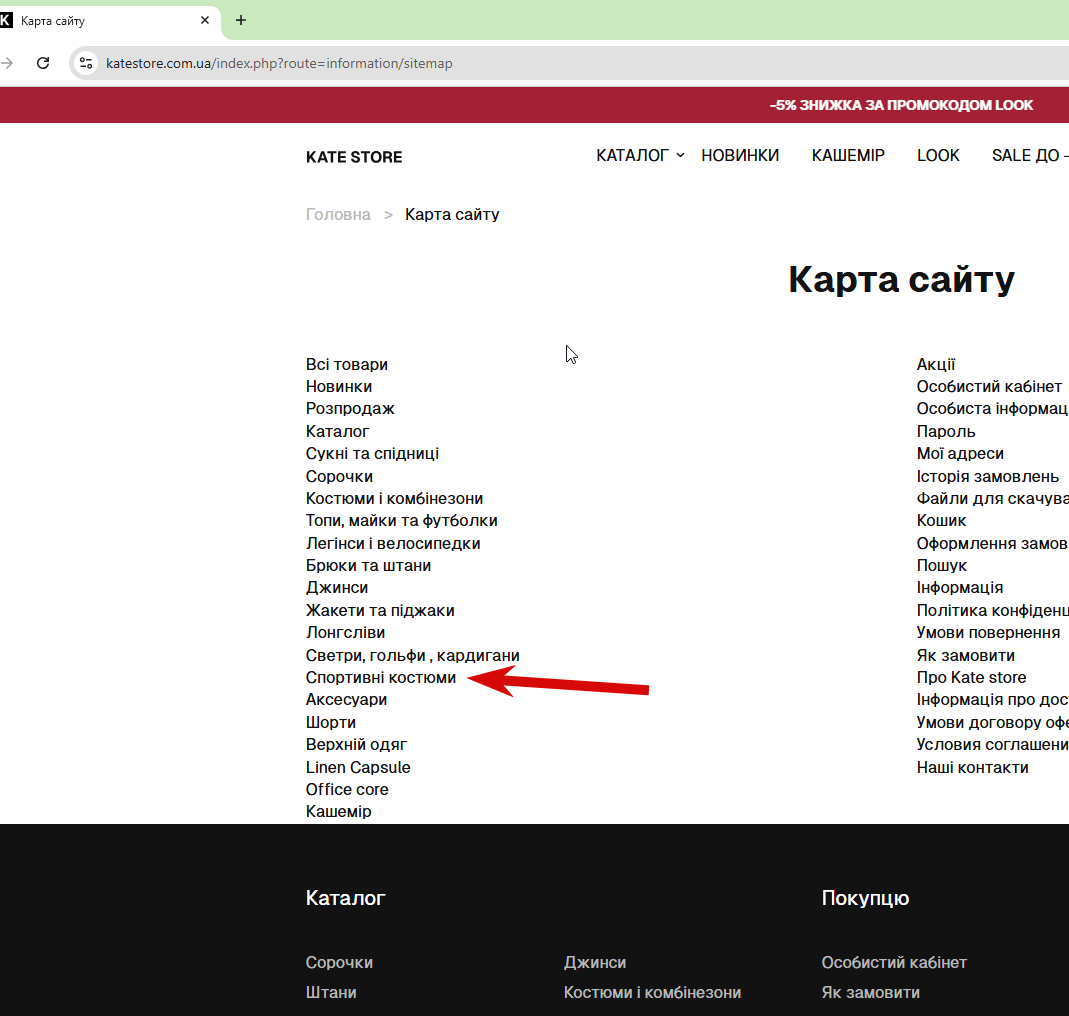Open Спортивні костюми link

pos(380,678)
